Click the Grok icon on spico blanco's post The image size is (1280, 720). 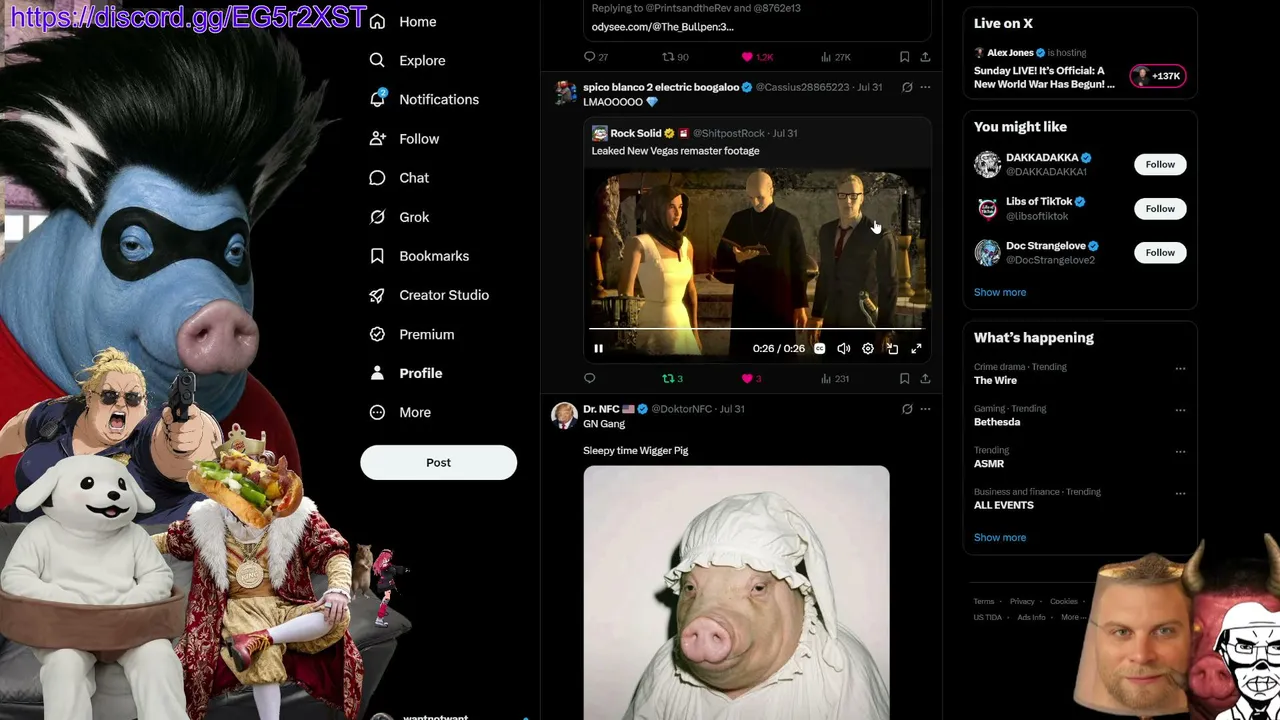coord(907,87)
